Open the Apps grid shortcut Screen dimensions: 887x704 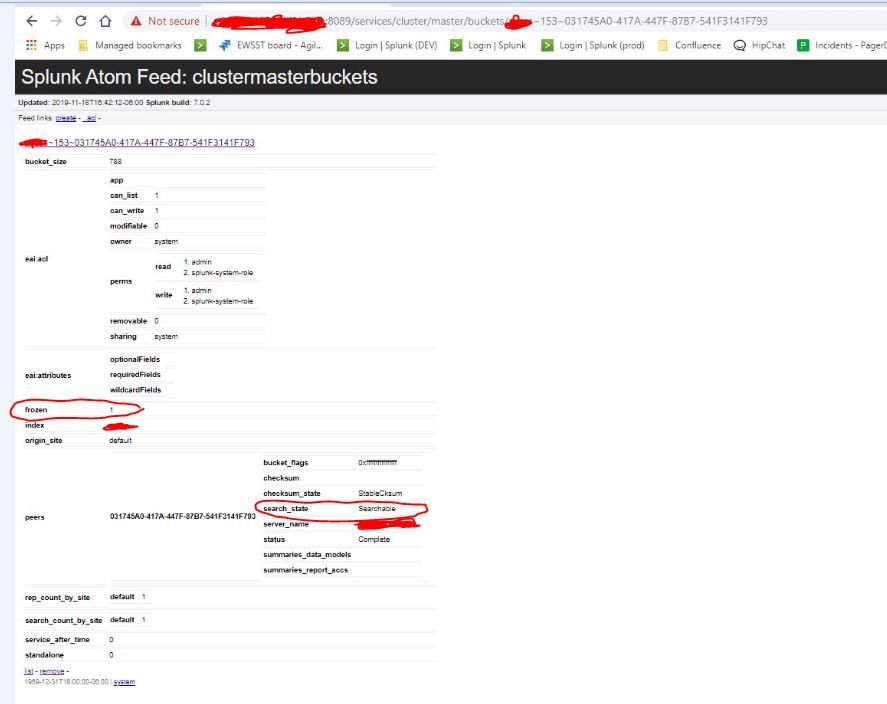(45, 45)
